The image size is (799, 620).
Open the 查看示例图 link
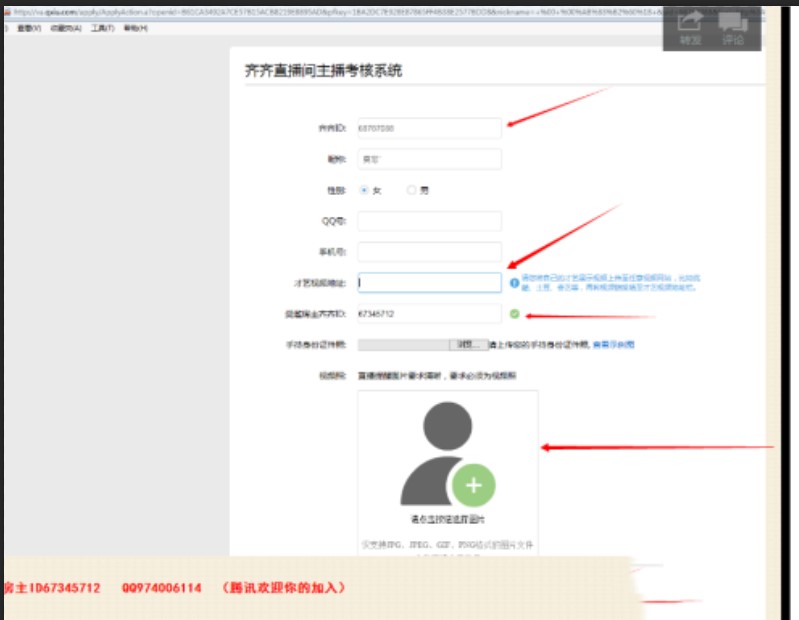point(614,345)
